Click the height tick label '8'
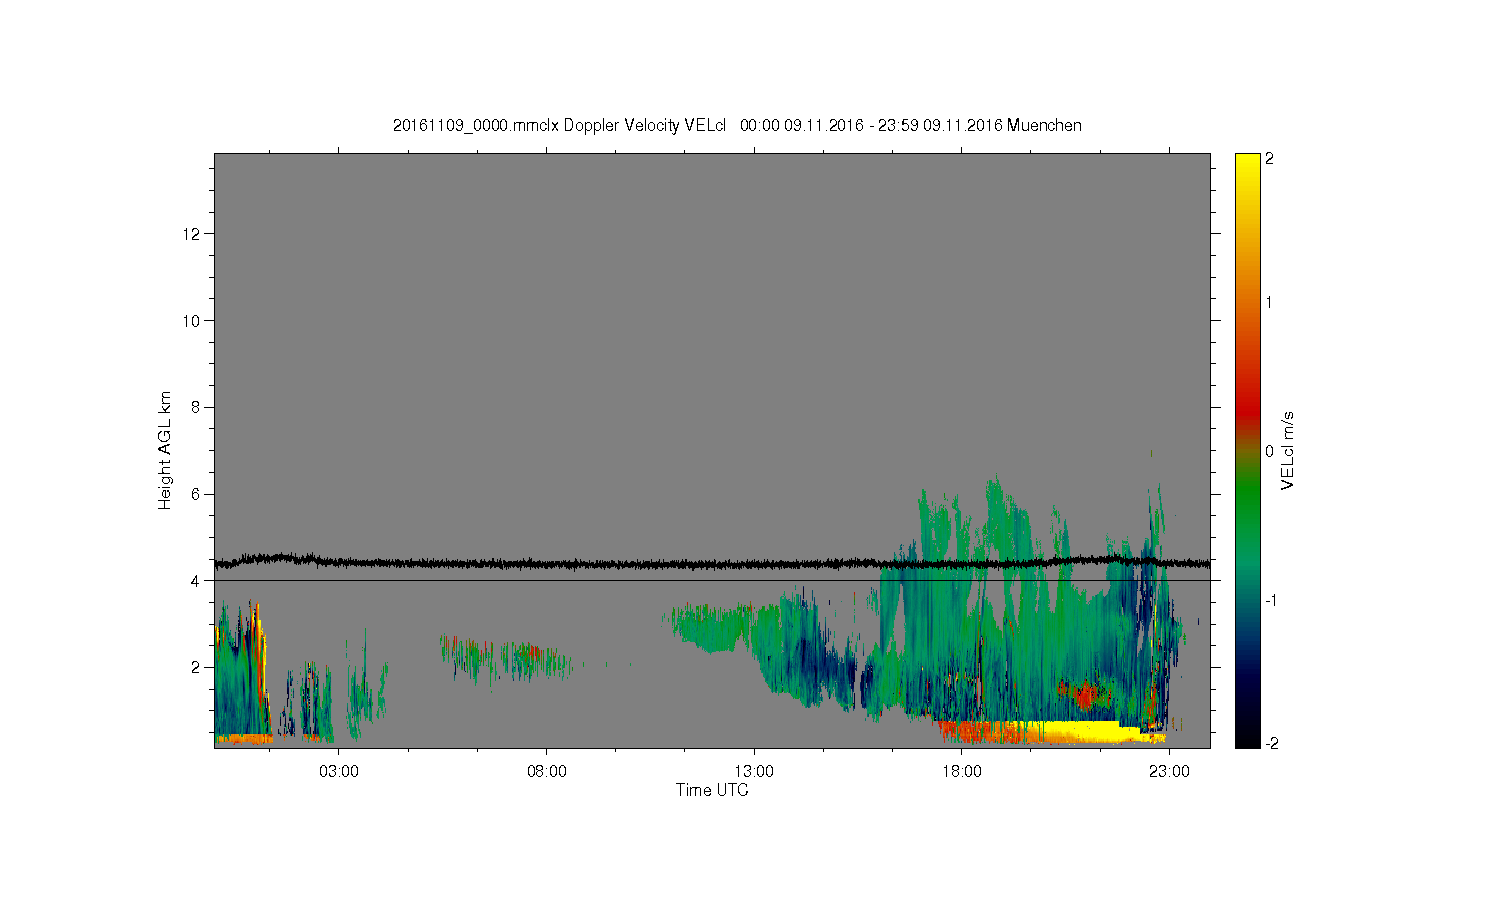1500x900 pixels. [197, 407]
